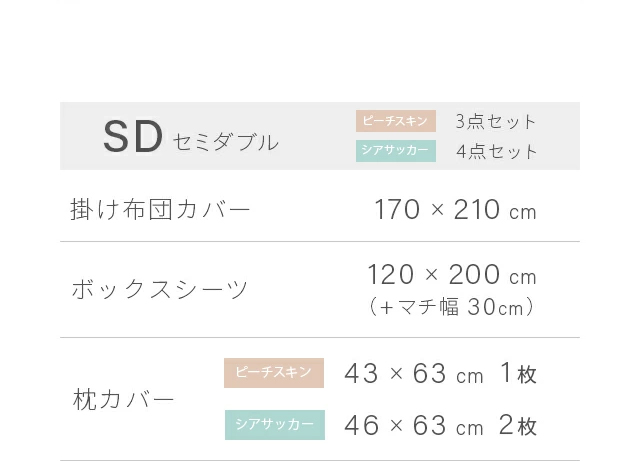Click the 4点セット text
This screenshot has width=640, height=461.
pyautogui.click(x=497, y=152)
